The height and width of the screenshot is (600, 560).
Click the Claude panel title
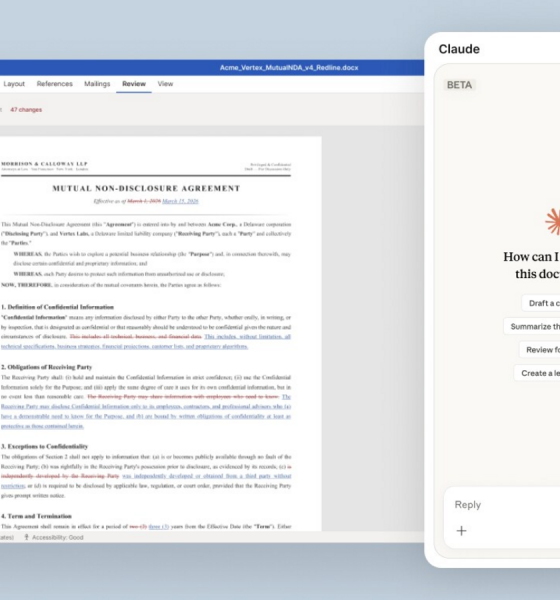point(459,49)
